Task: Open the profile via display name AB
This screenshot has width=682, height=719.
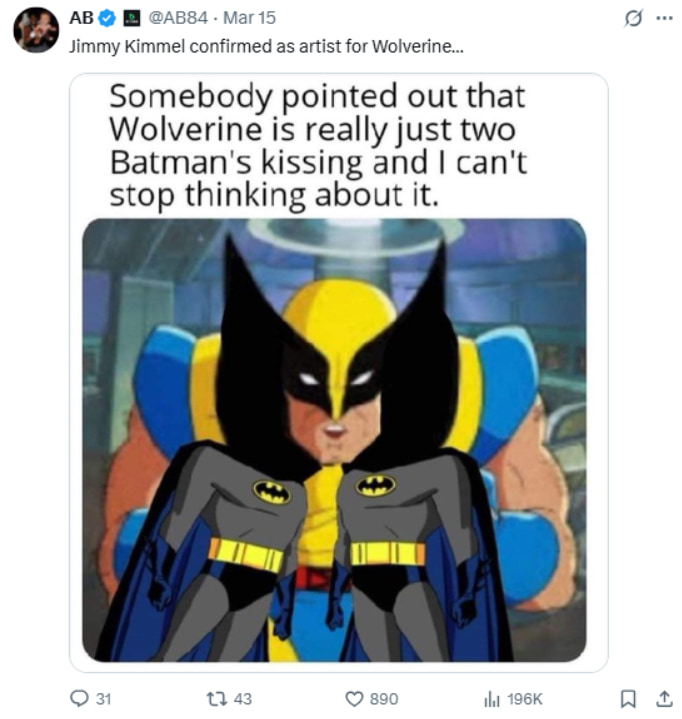Action: coord(81,18)
